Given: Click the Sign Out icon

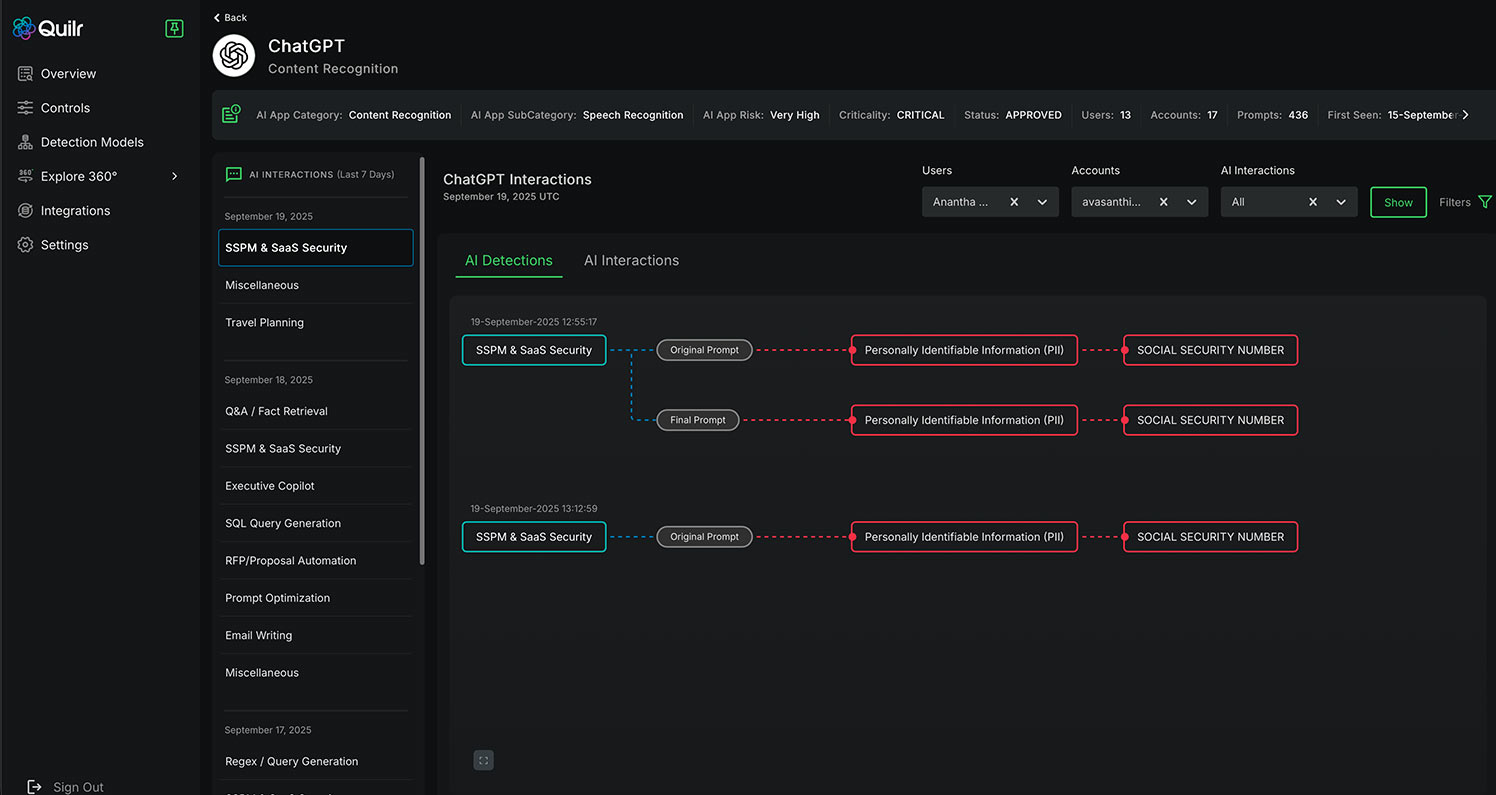Looking at the screenshot, I should point(34,787).
